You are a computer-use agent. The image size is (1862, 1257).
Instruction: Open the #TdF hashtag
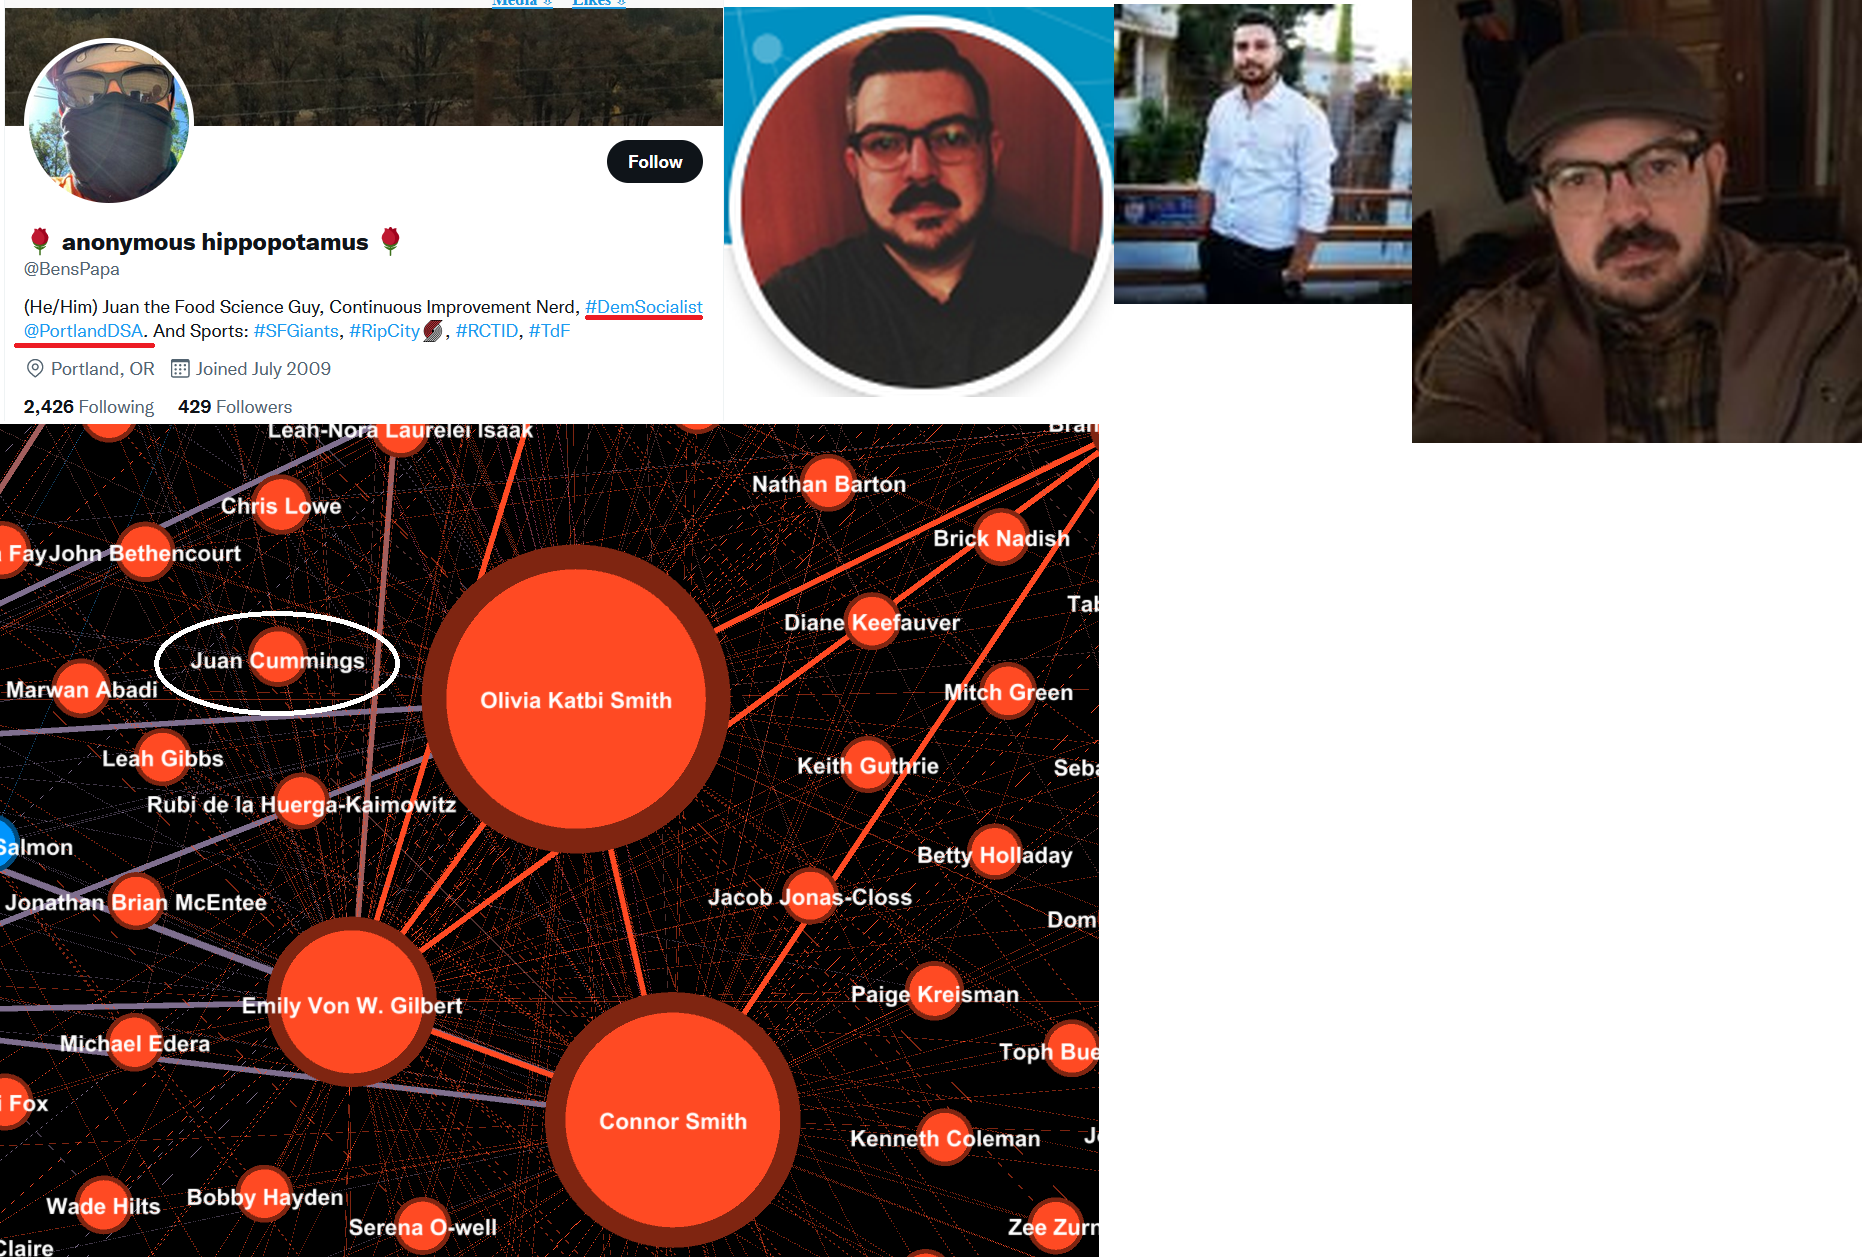click(549, 331)
